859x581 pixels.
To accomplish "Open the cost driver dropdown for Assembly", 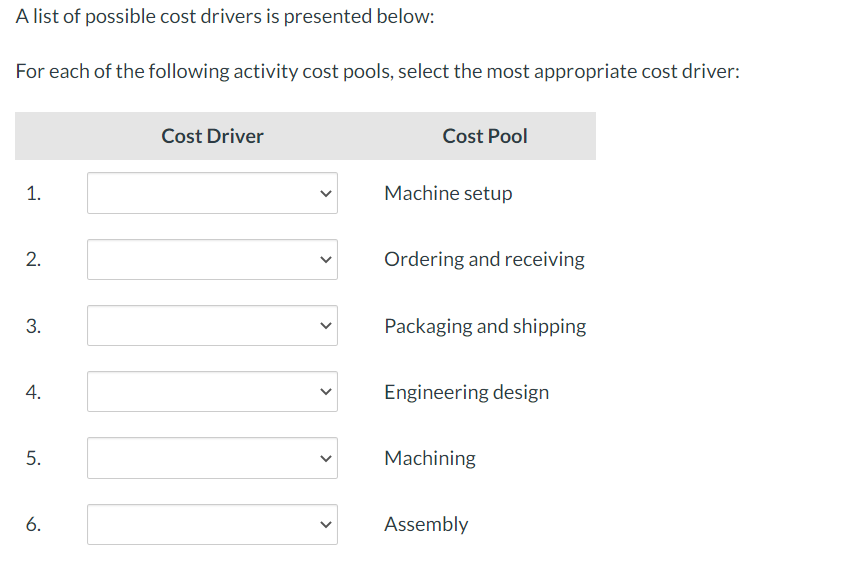I will [x=212, y=524].
